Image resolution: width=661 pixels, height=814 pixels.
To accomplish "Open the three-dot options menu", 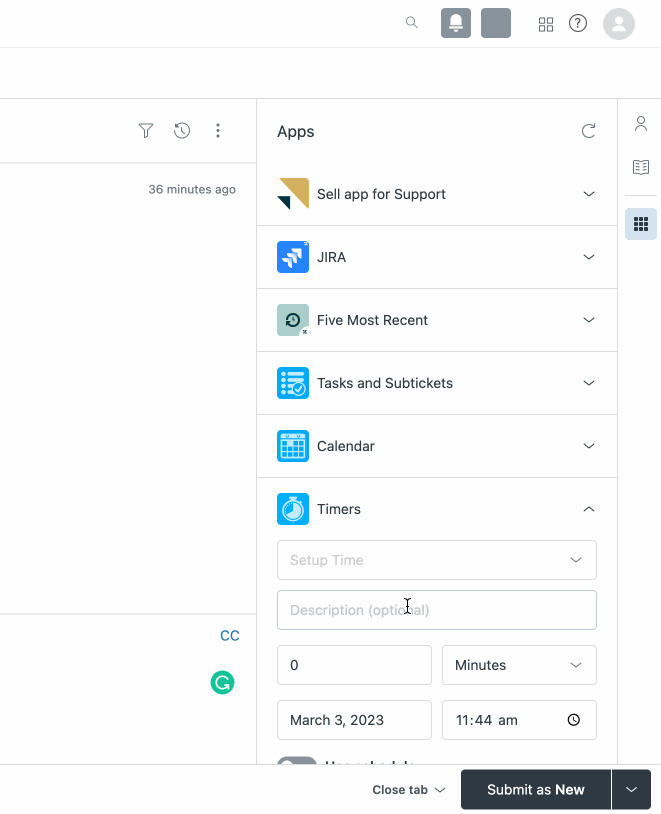I will (x=218, y=130).
